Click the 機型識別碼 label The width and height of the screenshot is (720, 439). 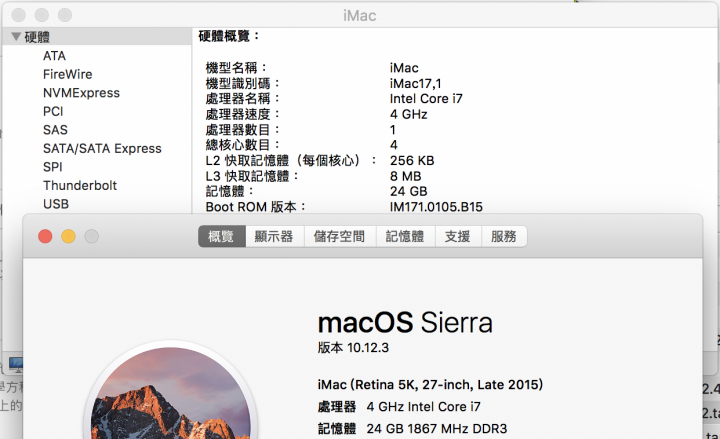coord(242,84)
